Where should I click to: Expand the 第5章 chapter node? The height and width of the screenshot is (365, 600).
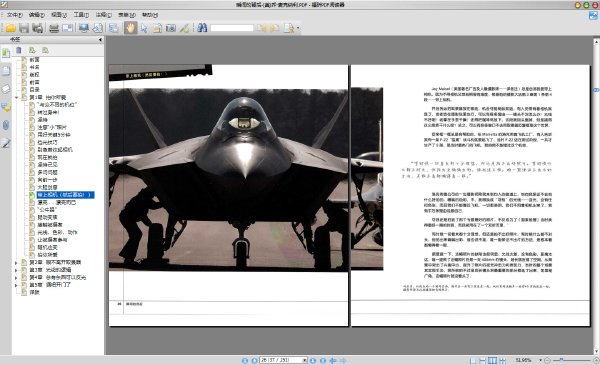[x=16, y=285]
